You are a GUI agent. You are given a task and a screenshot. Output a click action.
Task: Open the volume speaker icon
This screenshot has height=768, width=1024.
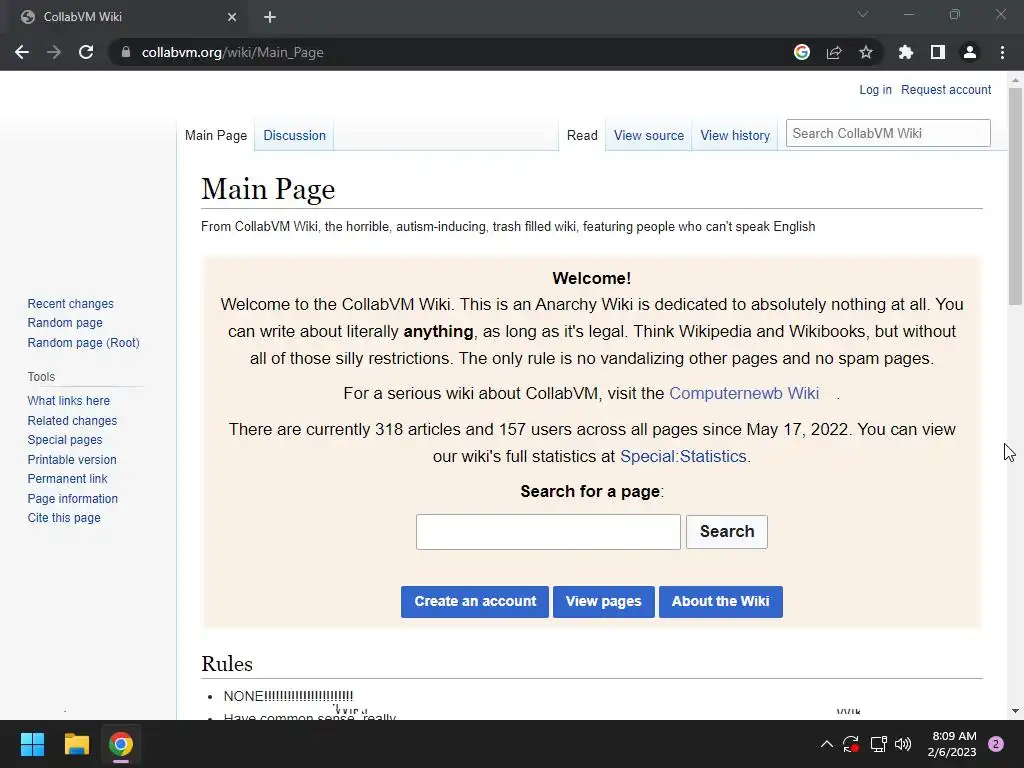pyautogui.click(x=903, y=744)
